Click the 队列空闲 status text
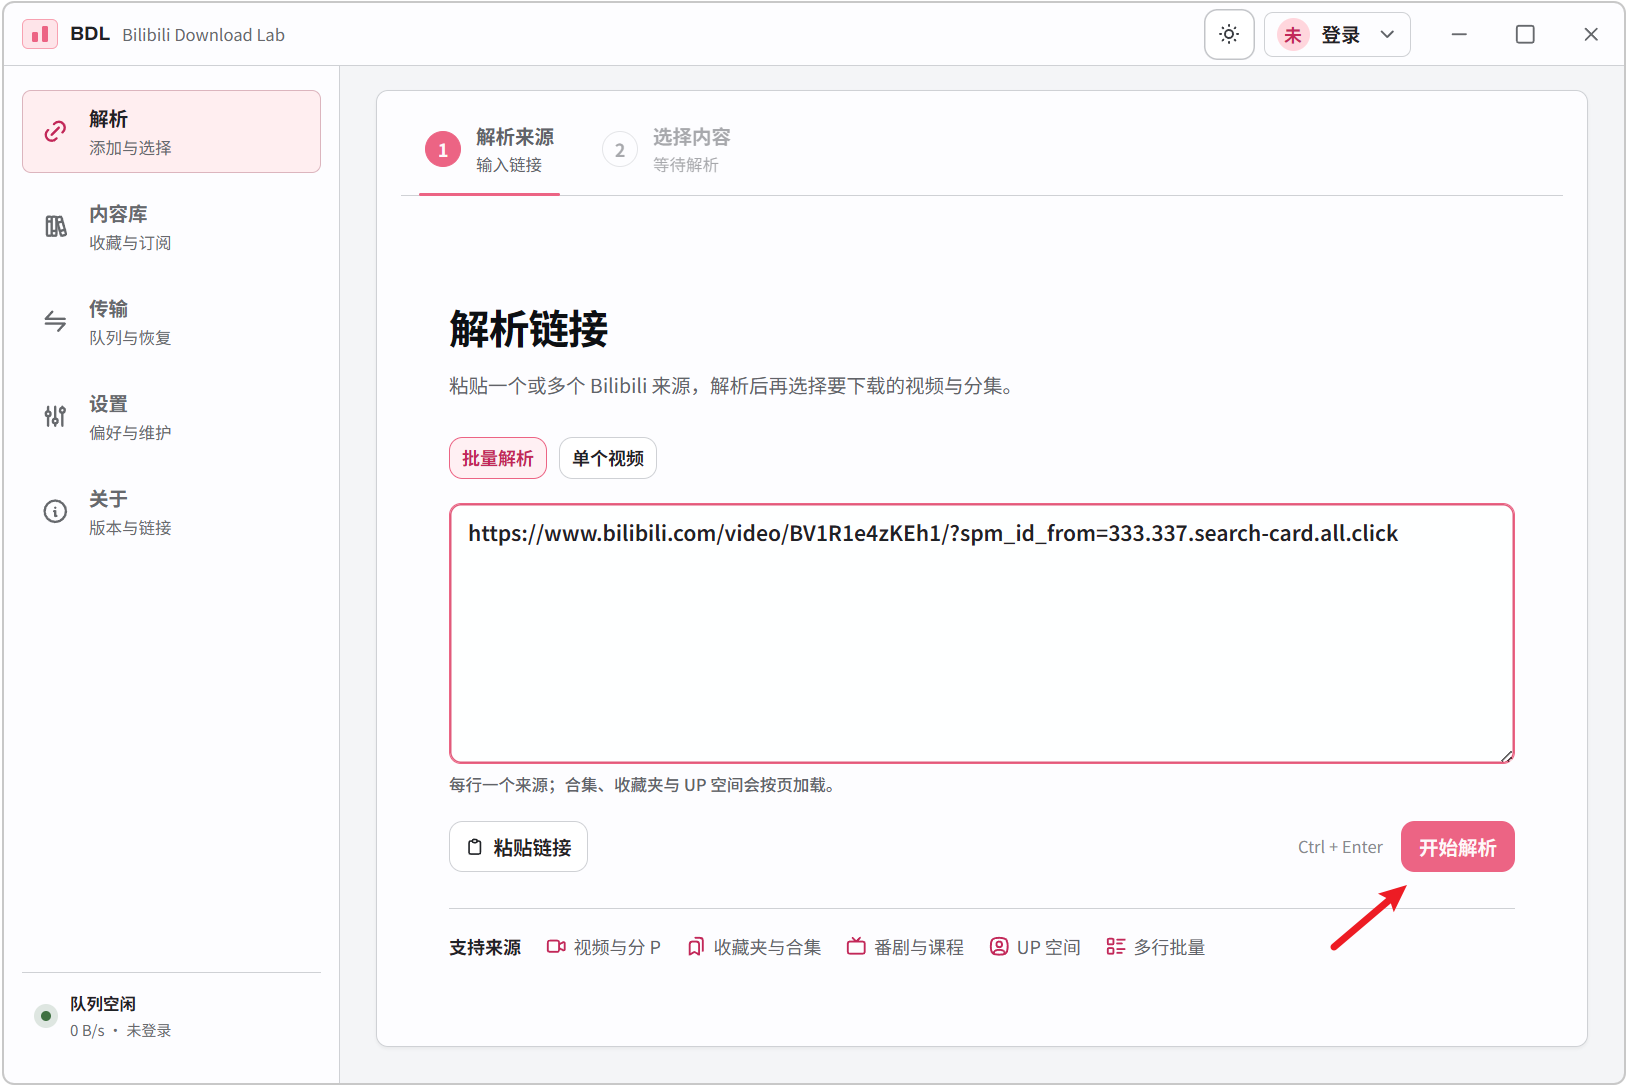Screen dimensions: 1628x1086 [103, 1003]
